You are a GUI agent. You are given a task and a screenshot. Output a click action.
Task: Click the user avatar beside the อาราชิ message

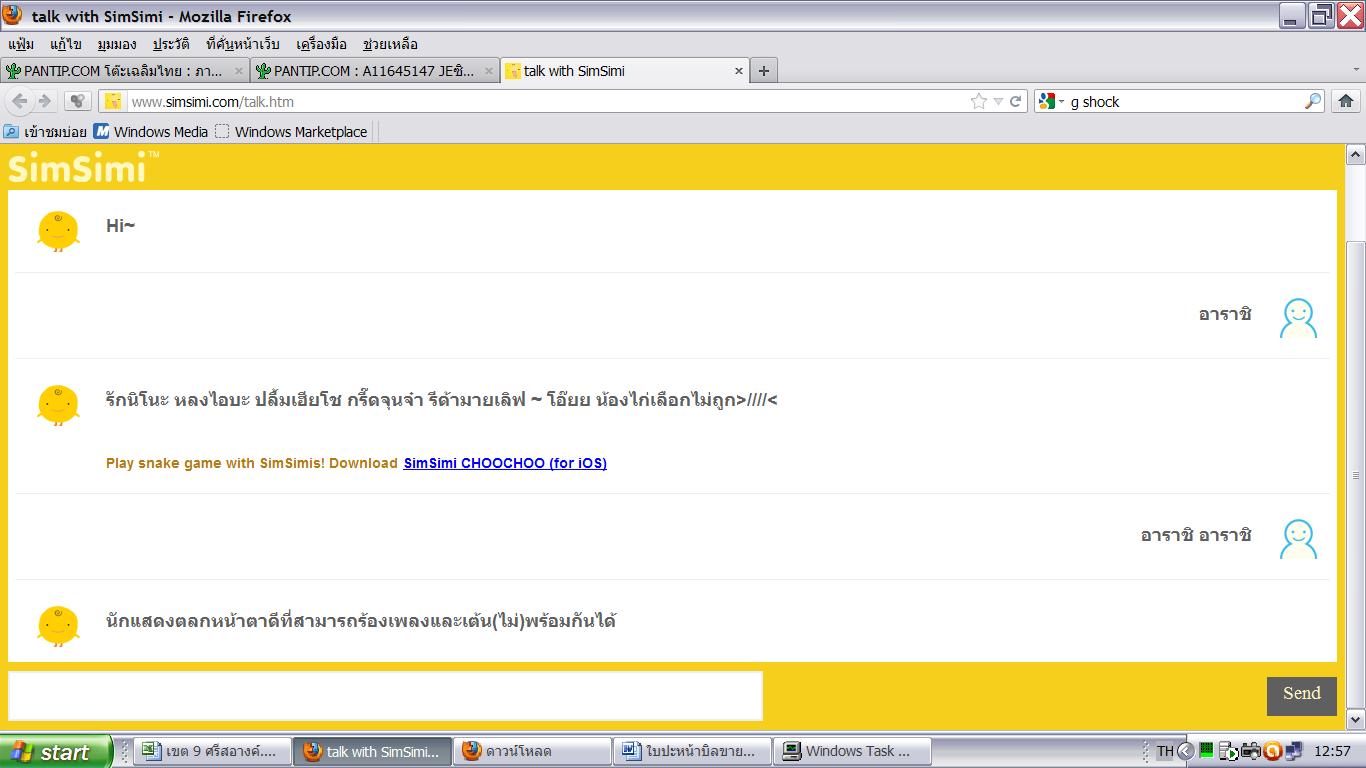(x=1298, y=318)
